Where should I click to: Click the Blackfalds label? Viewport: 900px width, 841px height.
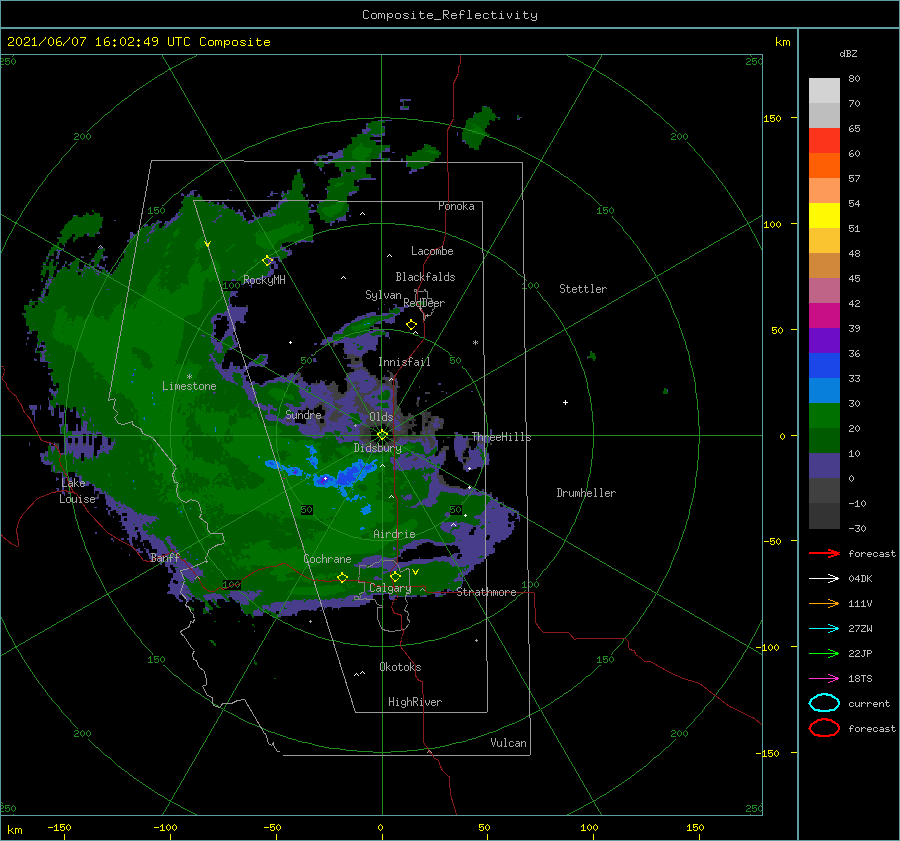tap(425, 277)
